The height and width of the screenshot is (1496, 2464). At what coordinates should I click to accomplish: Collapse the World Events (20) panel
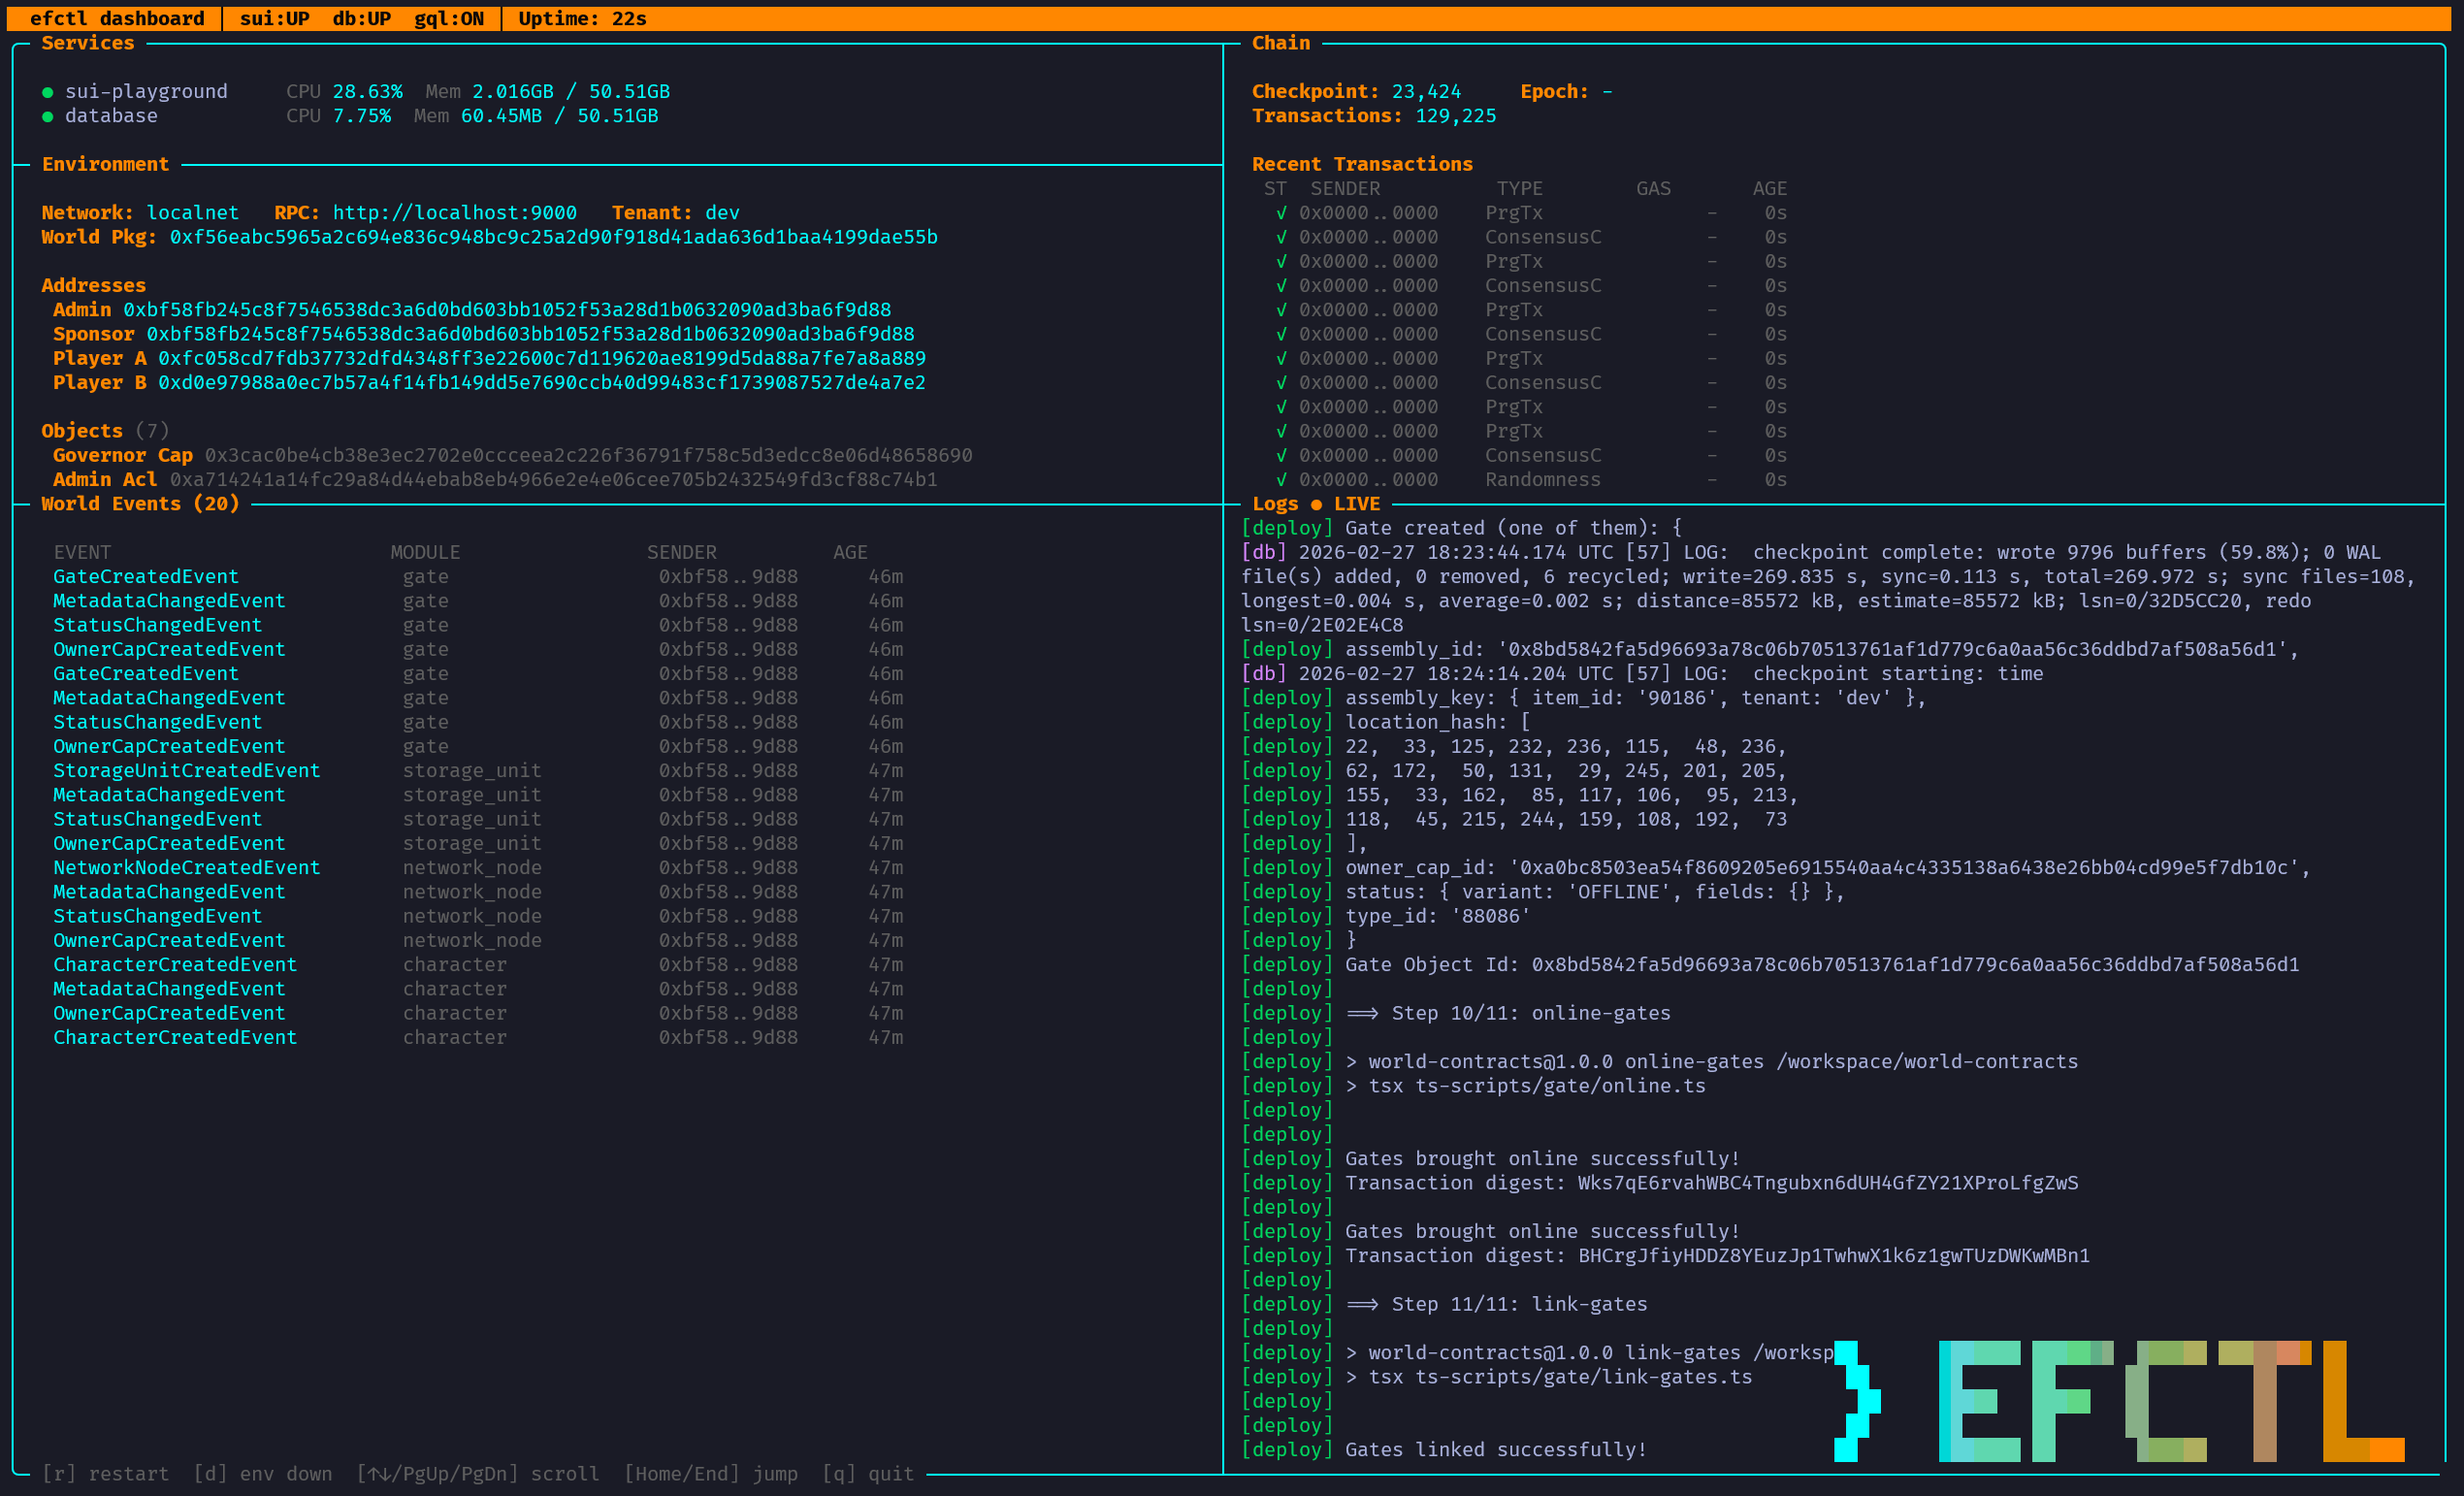[x=140, y=504]
